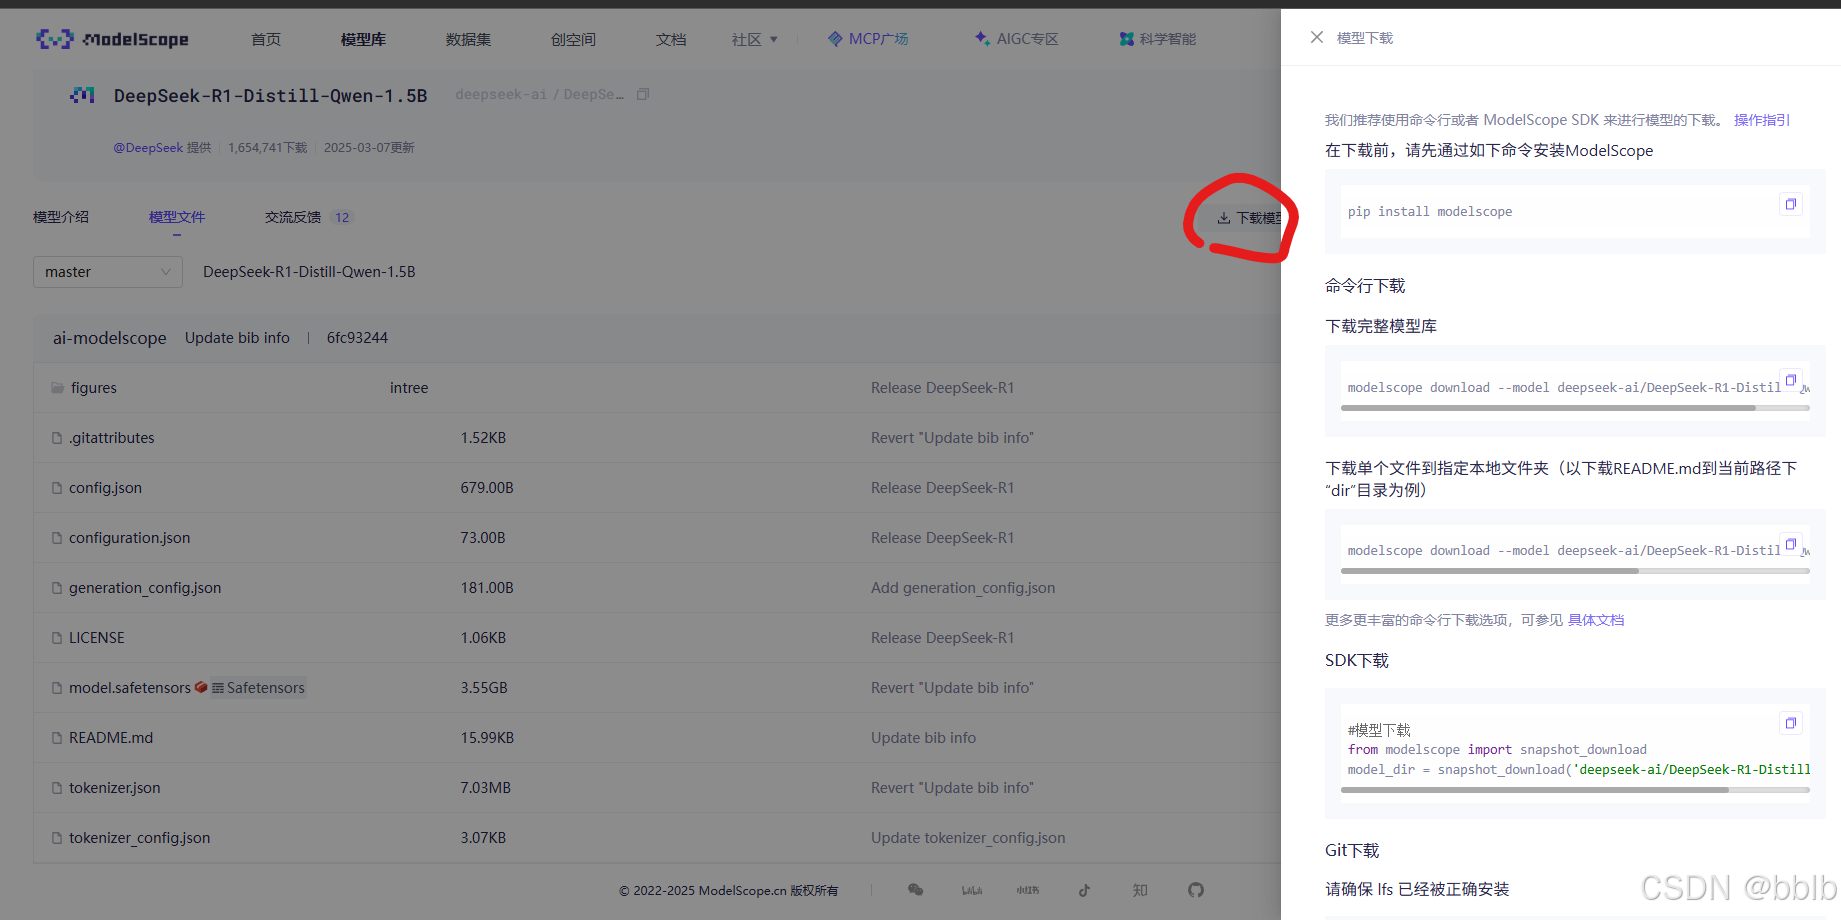Expand the 社区 menu dropdown
1841x920 pixels.
(x=755, y=39)
